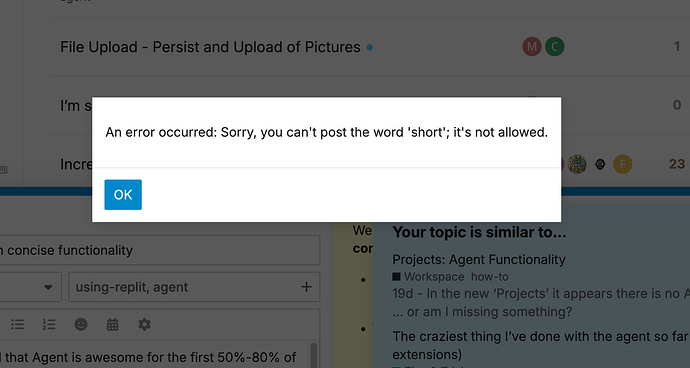
Task: Click reply count 1 on File Upload row
Action: click(x=677, y=47)
